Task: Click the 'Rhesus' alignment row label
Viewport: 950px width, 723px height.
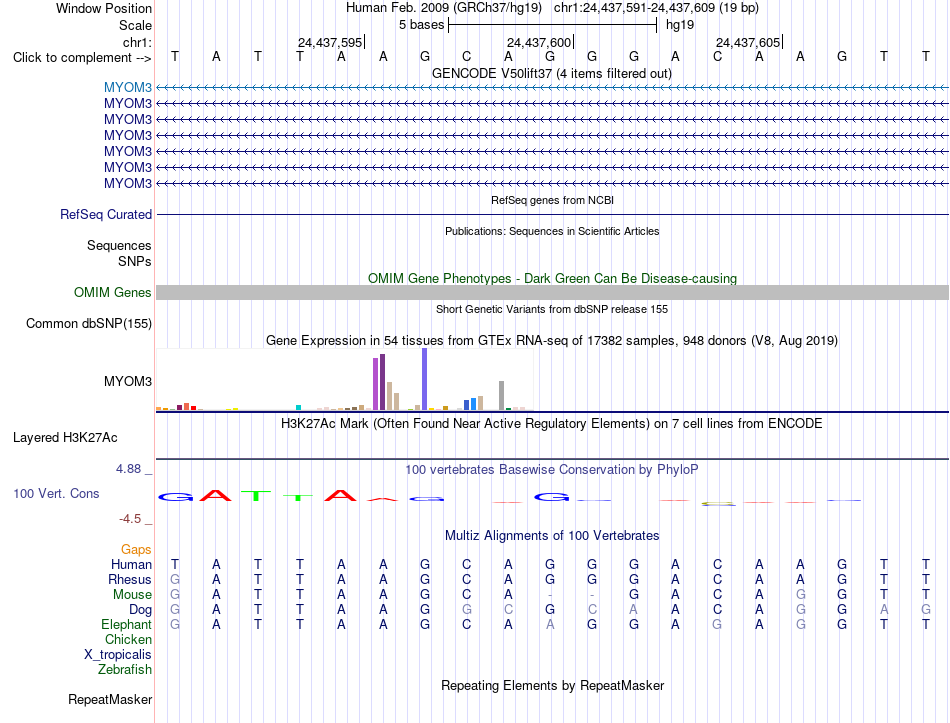Action: point(130,580)
